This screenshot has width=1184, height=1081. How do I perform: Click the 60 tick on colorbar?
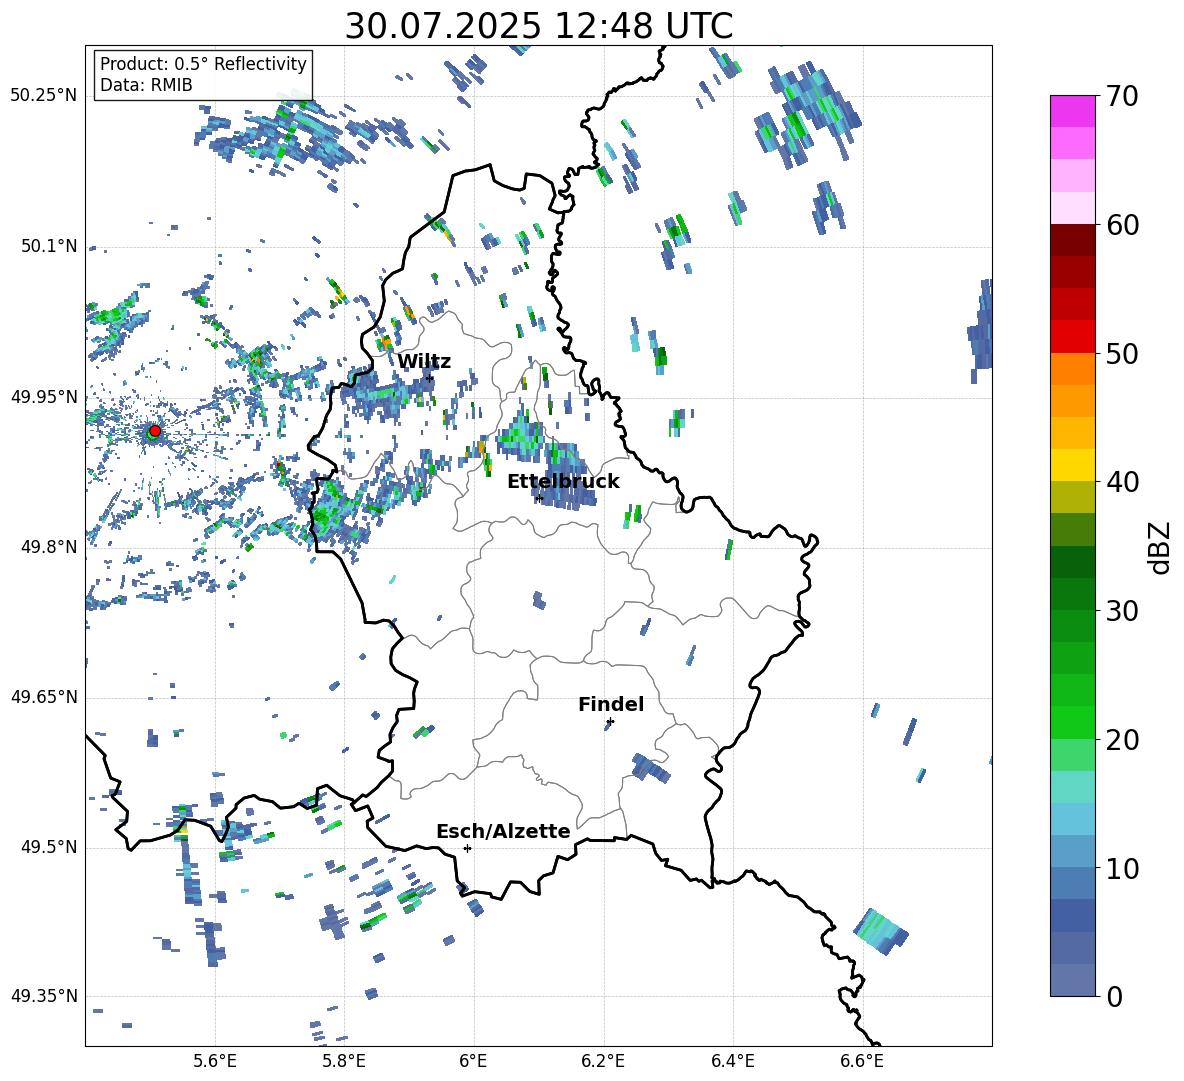(x=1123, y=225)
